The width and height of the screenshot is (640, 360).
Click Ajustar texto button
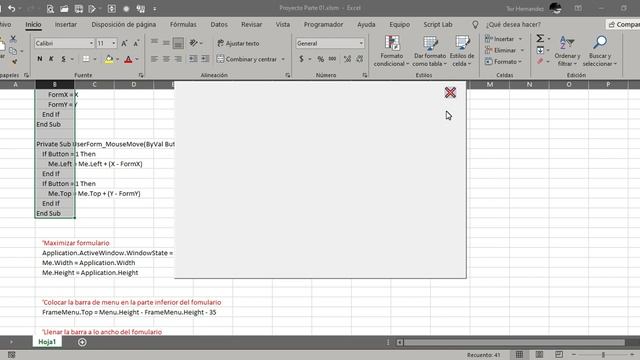click(238, 43)
